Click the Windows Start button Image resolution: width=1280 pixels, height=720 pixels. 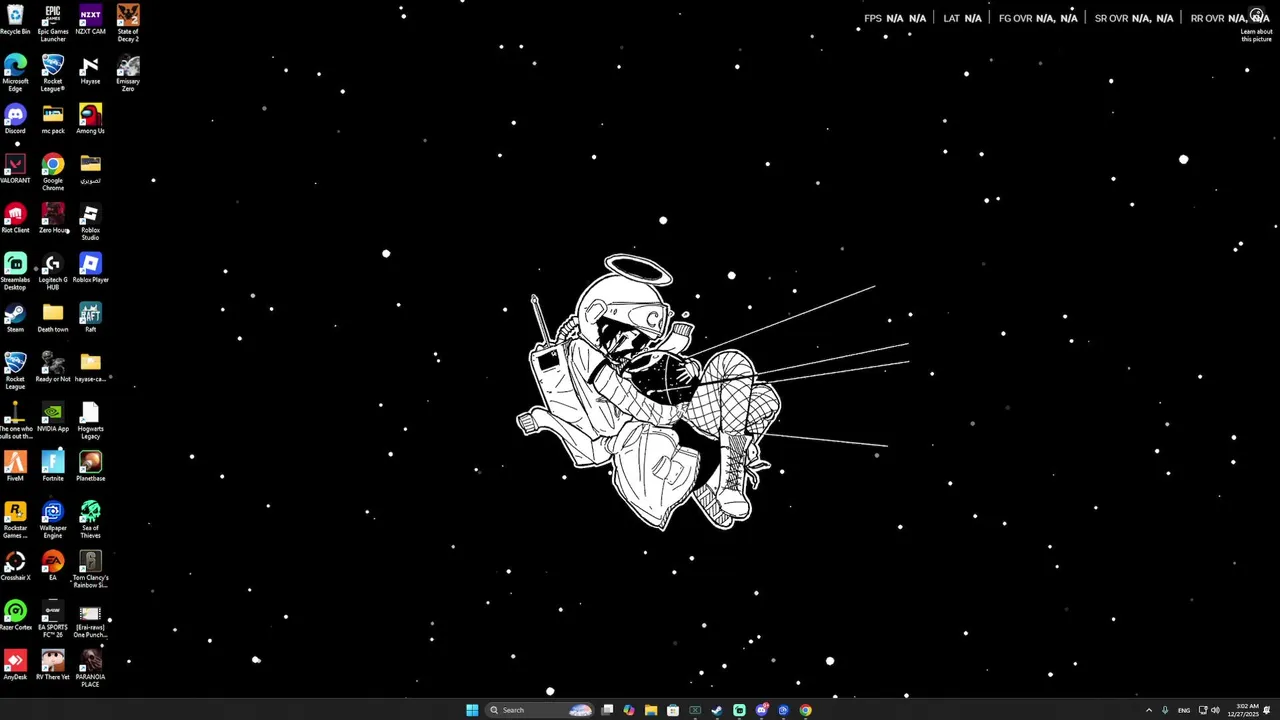(472, 710)
